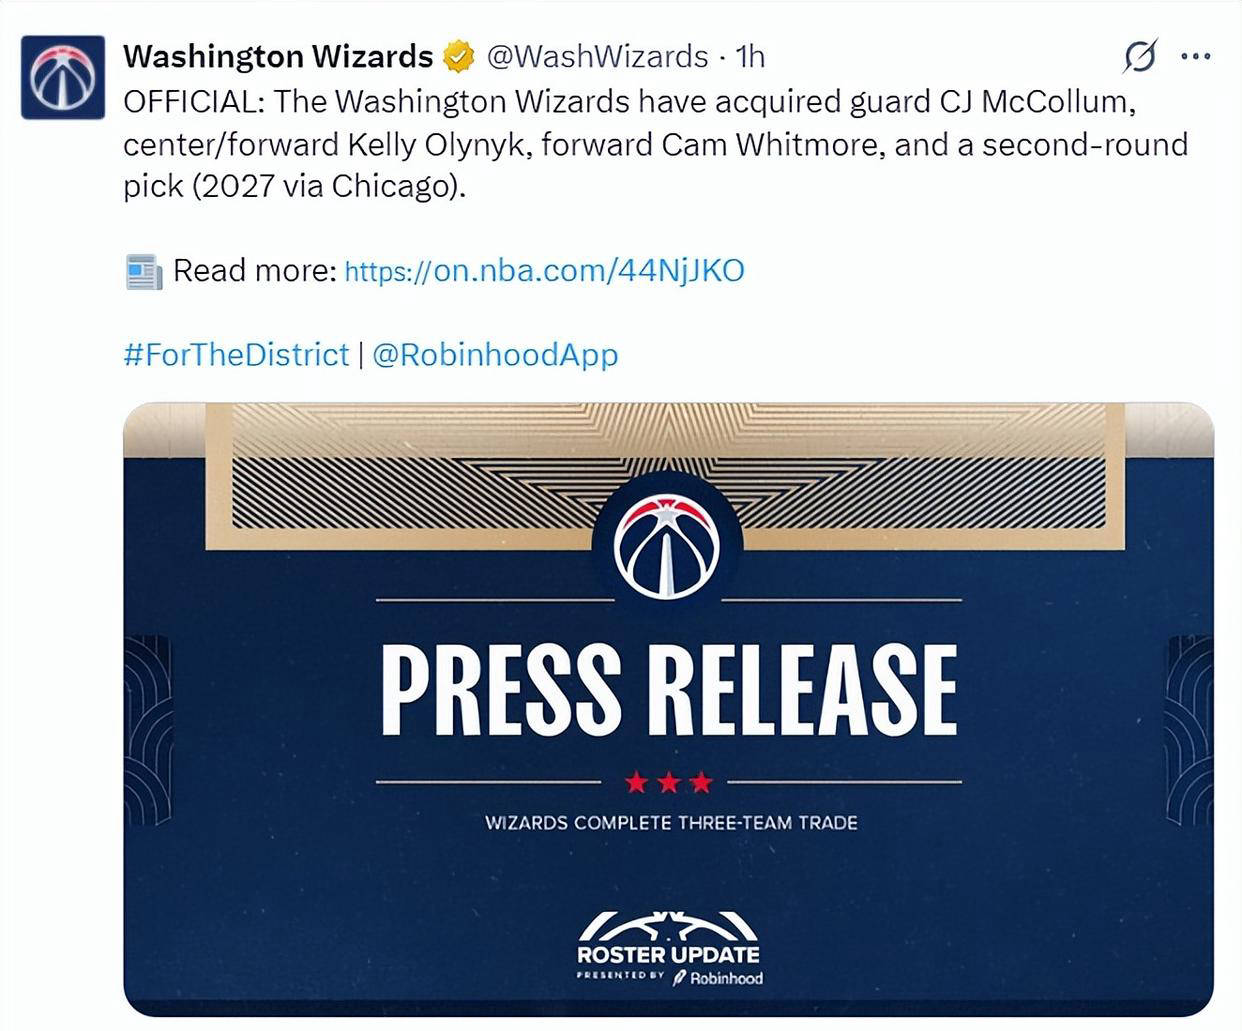Select the #ForTheDistrict hashtag
Viewport: 1242px width, 1031px height.
(236, 355)
